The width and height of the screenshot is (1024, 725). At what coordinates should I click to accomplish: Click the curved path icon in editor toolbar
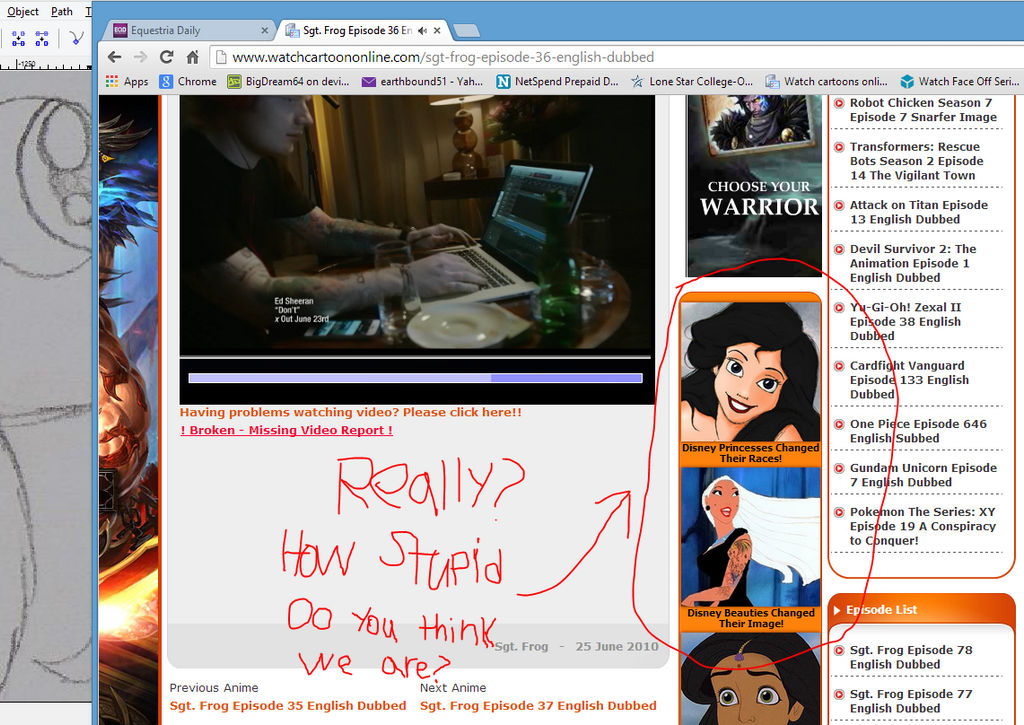coord(76,39)
